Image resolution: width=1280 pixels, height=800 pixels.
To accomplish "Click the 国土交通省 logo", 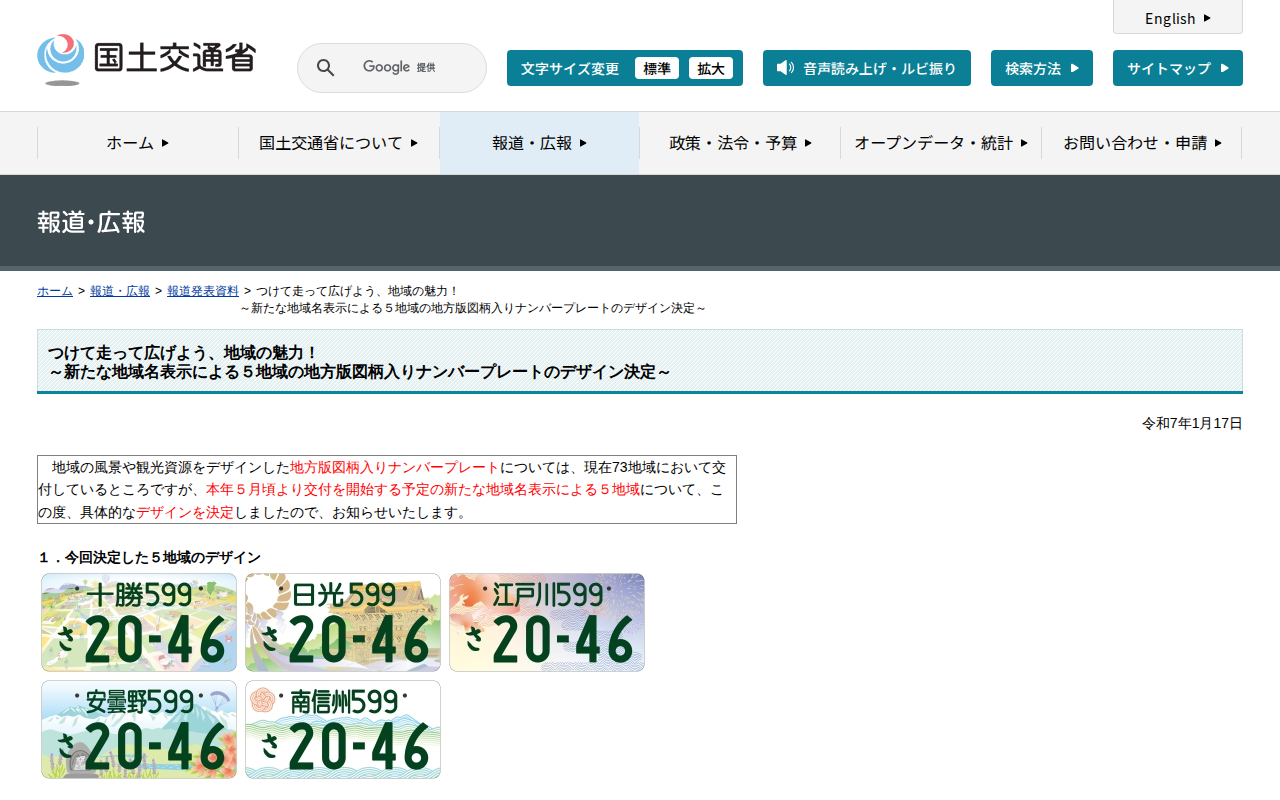I will coord(146,59).
